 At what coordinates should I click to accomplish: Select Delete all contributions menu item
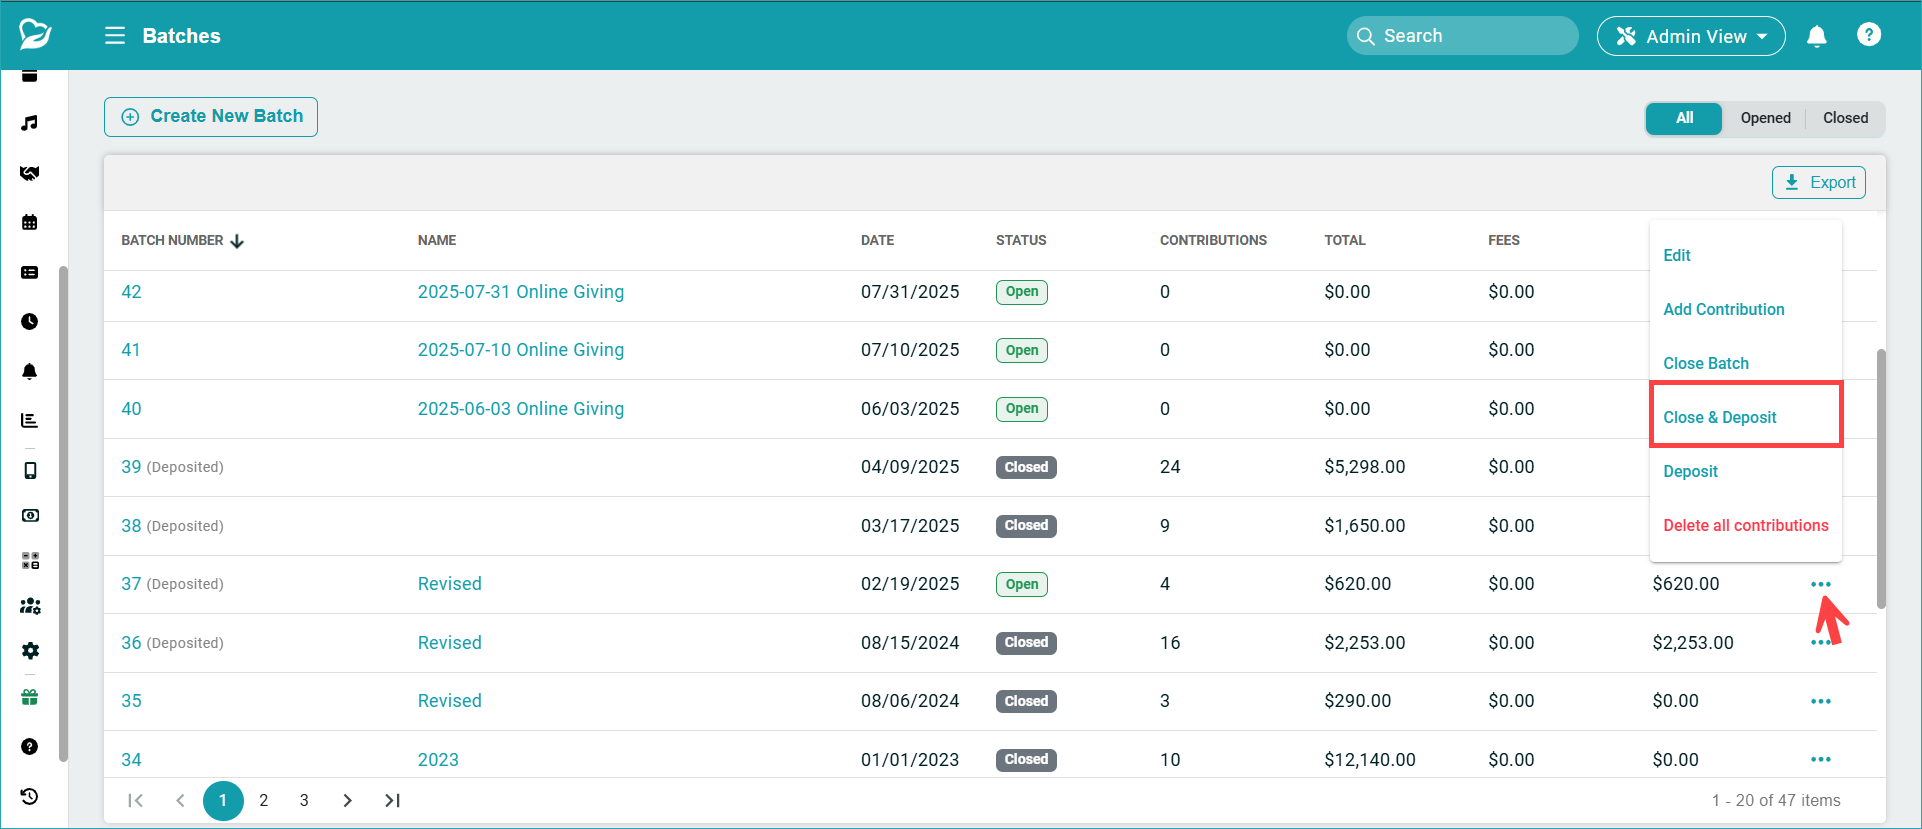1745,525
